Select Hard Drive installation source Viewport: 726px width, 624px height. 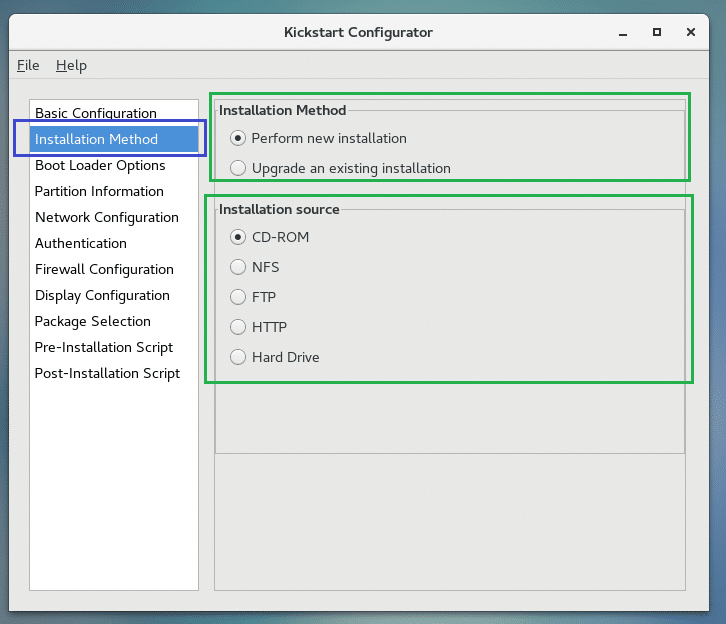coord(238,357)
